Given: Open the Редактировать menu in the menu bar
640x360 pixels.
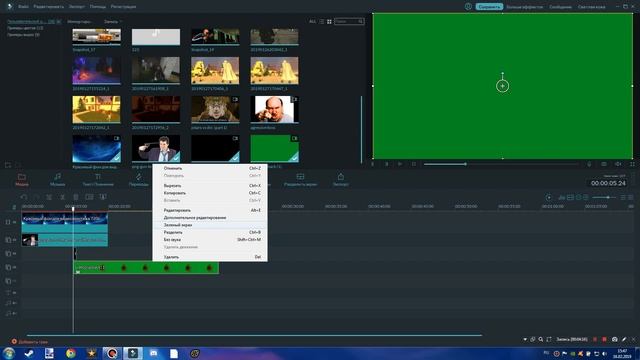Looking at the screenshot, I should click(x=49, y=7).
